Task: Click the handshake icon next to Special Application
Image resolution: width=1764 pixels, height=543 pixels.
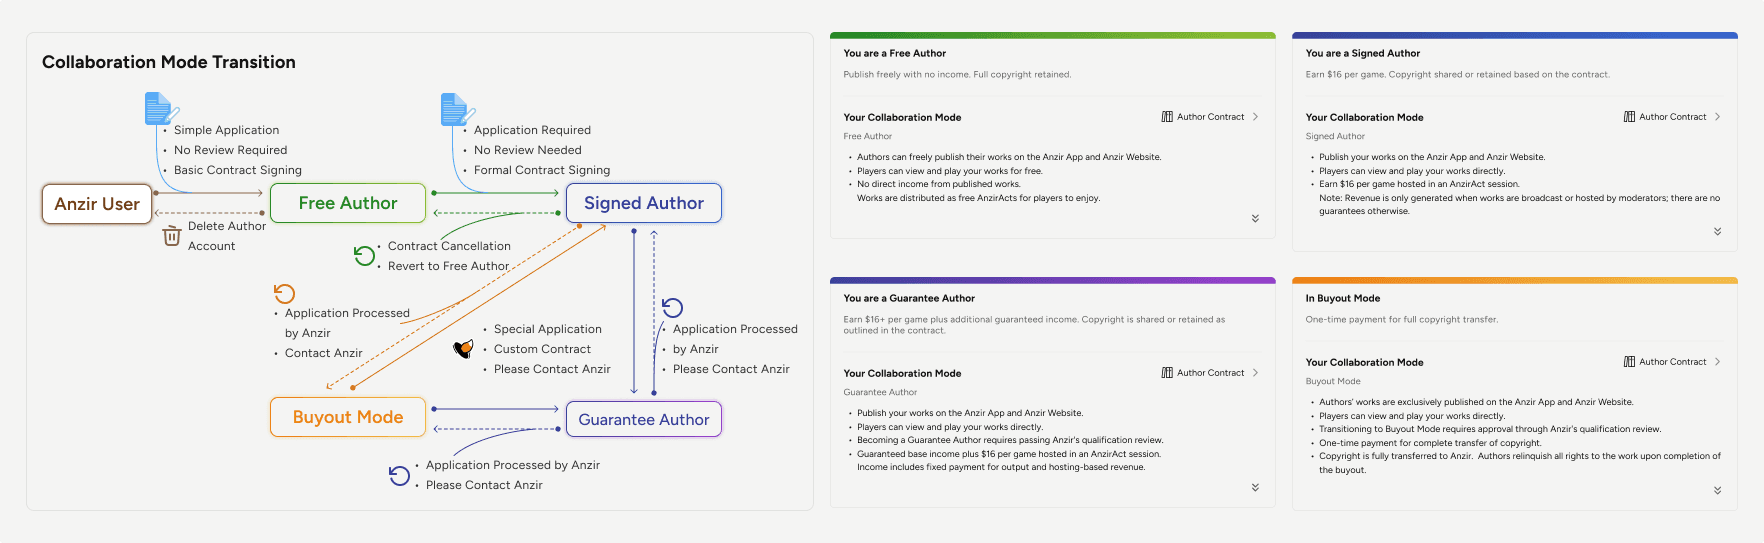Action: 463,349
